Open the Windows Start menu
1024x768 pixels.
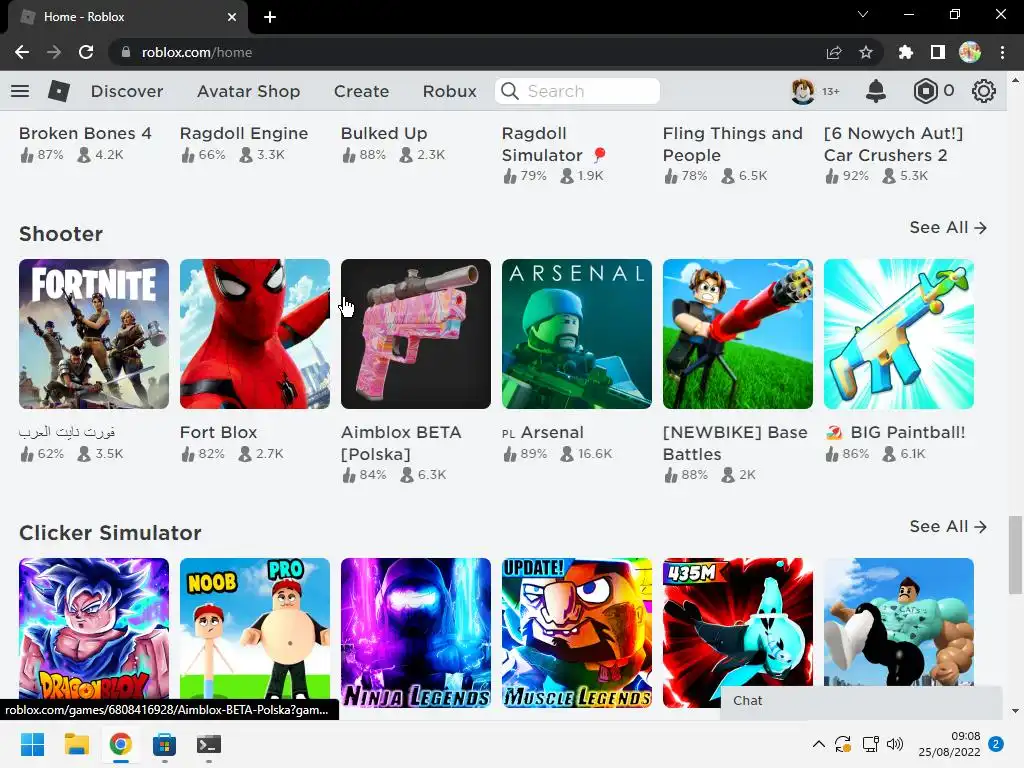33,744
